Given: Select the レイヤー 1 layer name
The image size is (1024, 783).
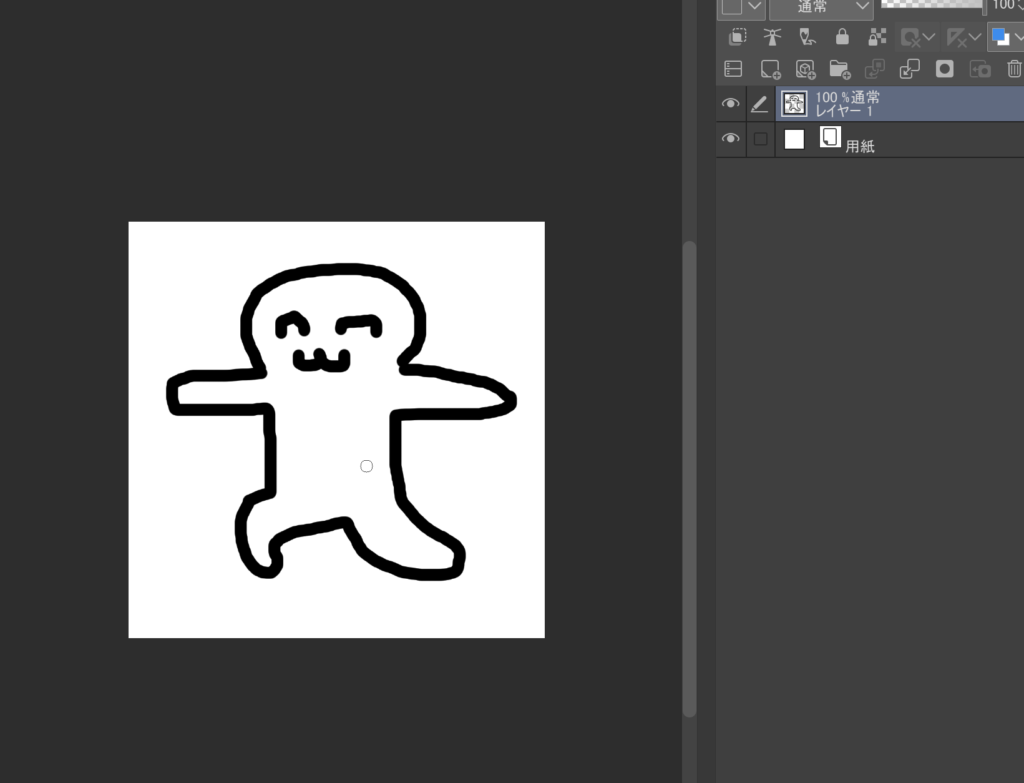Looking at the screenshot, I should coord(844,111).
